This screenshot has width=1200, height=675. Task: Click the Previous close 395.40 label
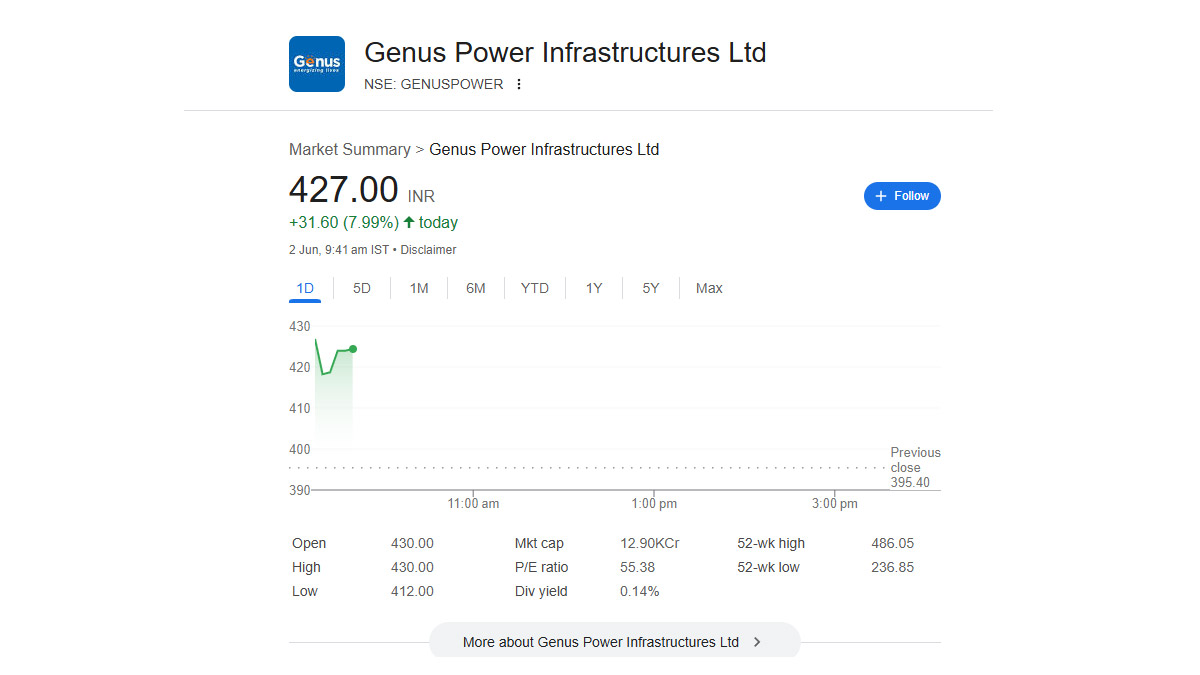point(914,467)
